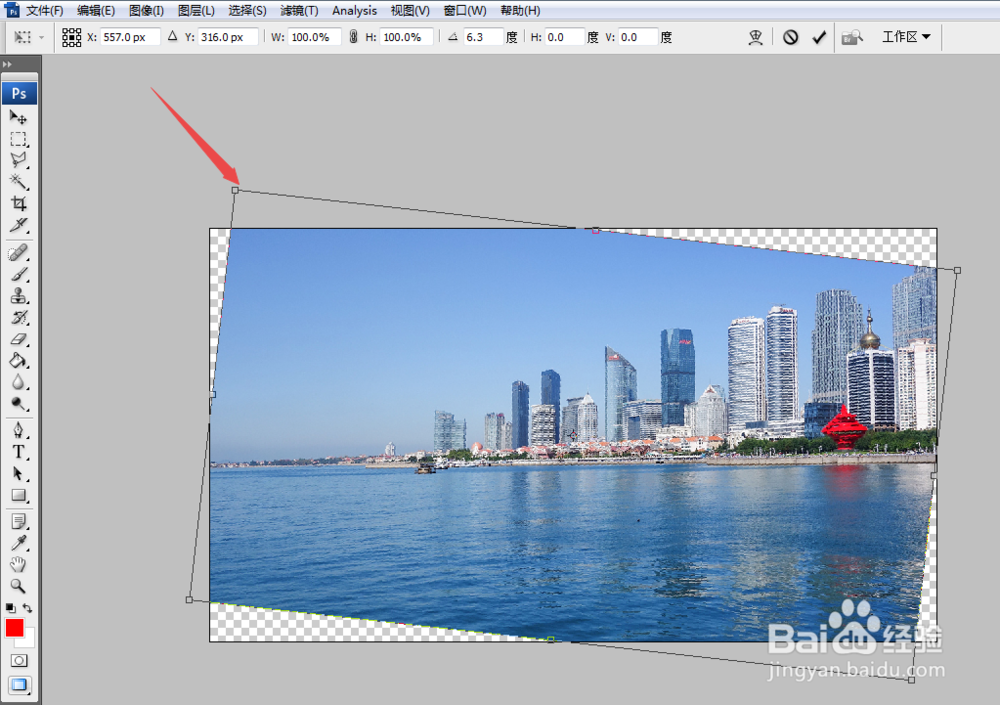Open the 工作区 workspace dropdown
Screen dimensions: 1000x705
(905, 37)
